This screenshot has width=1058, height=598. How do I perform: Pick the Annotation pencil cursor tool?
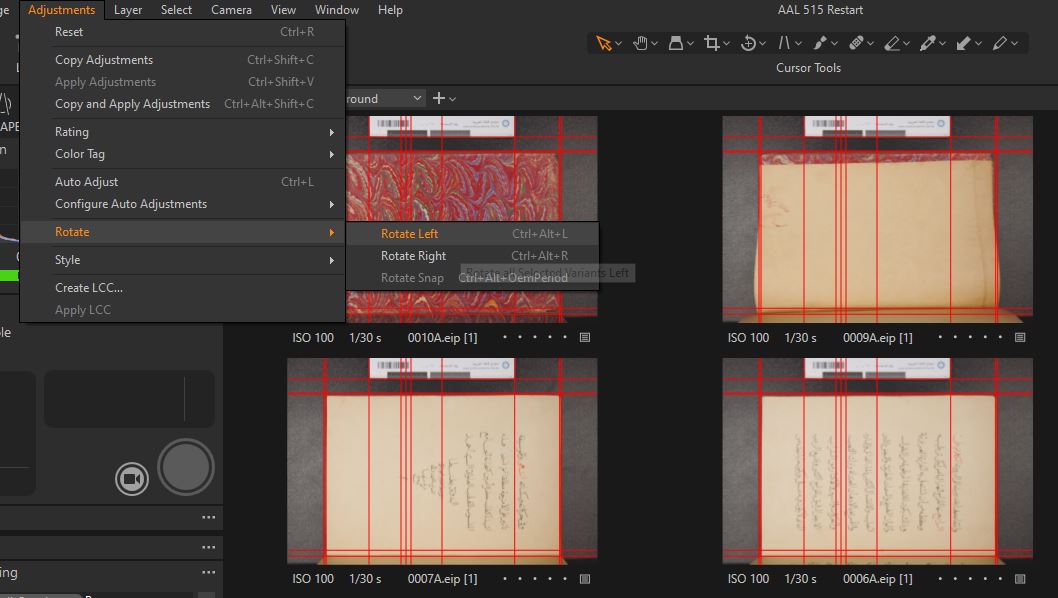click(999, 43)
